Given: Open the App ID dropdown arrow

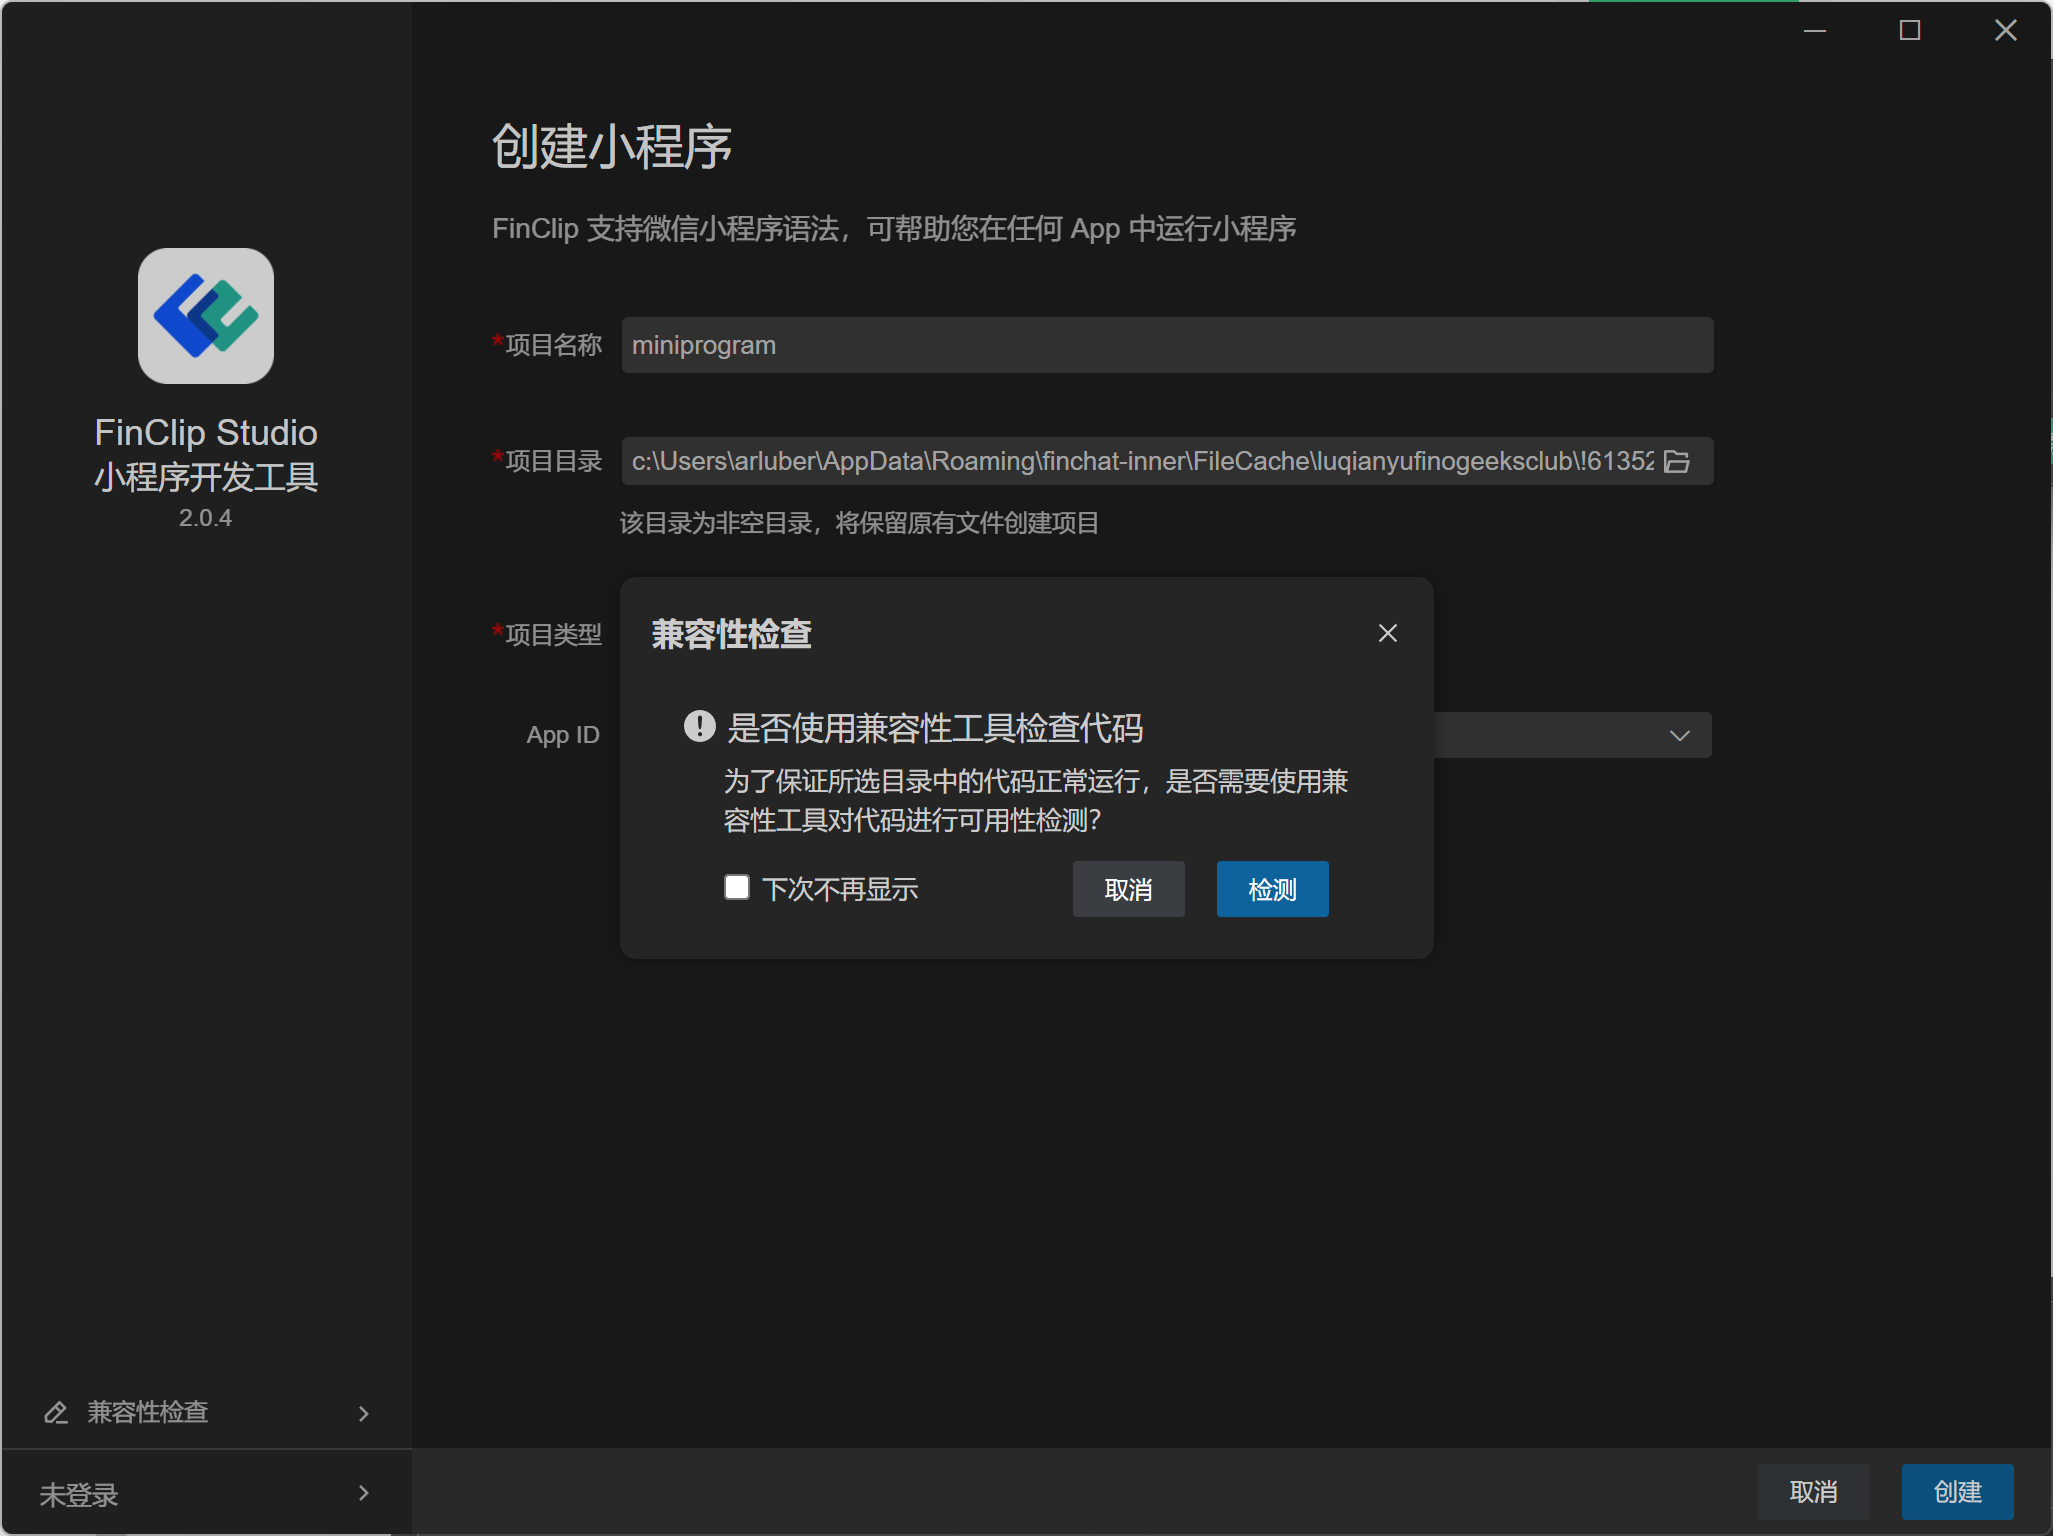Looking at the screenshot, I should [x=1679, y=735].
